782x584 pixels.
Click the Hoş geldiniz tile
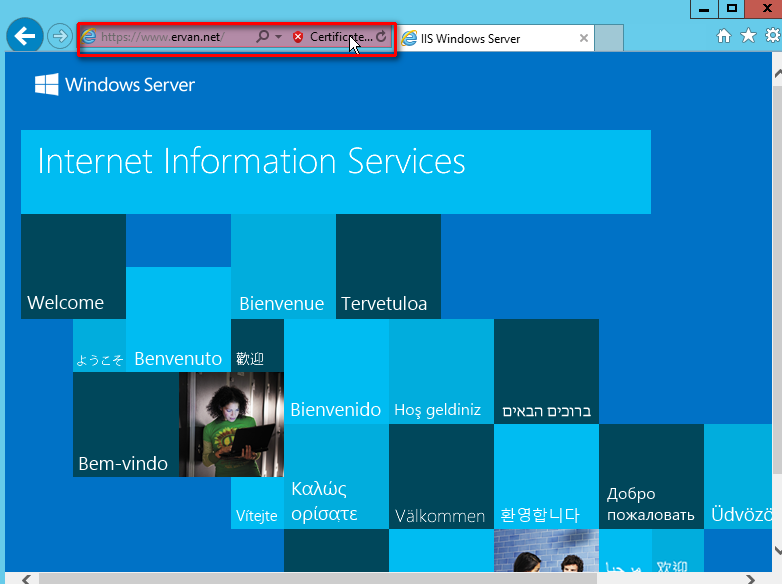pyautogui.click(x=441, y=372)
